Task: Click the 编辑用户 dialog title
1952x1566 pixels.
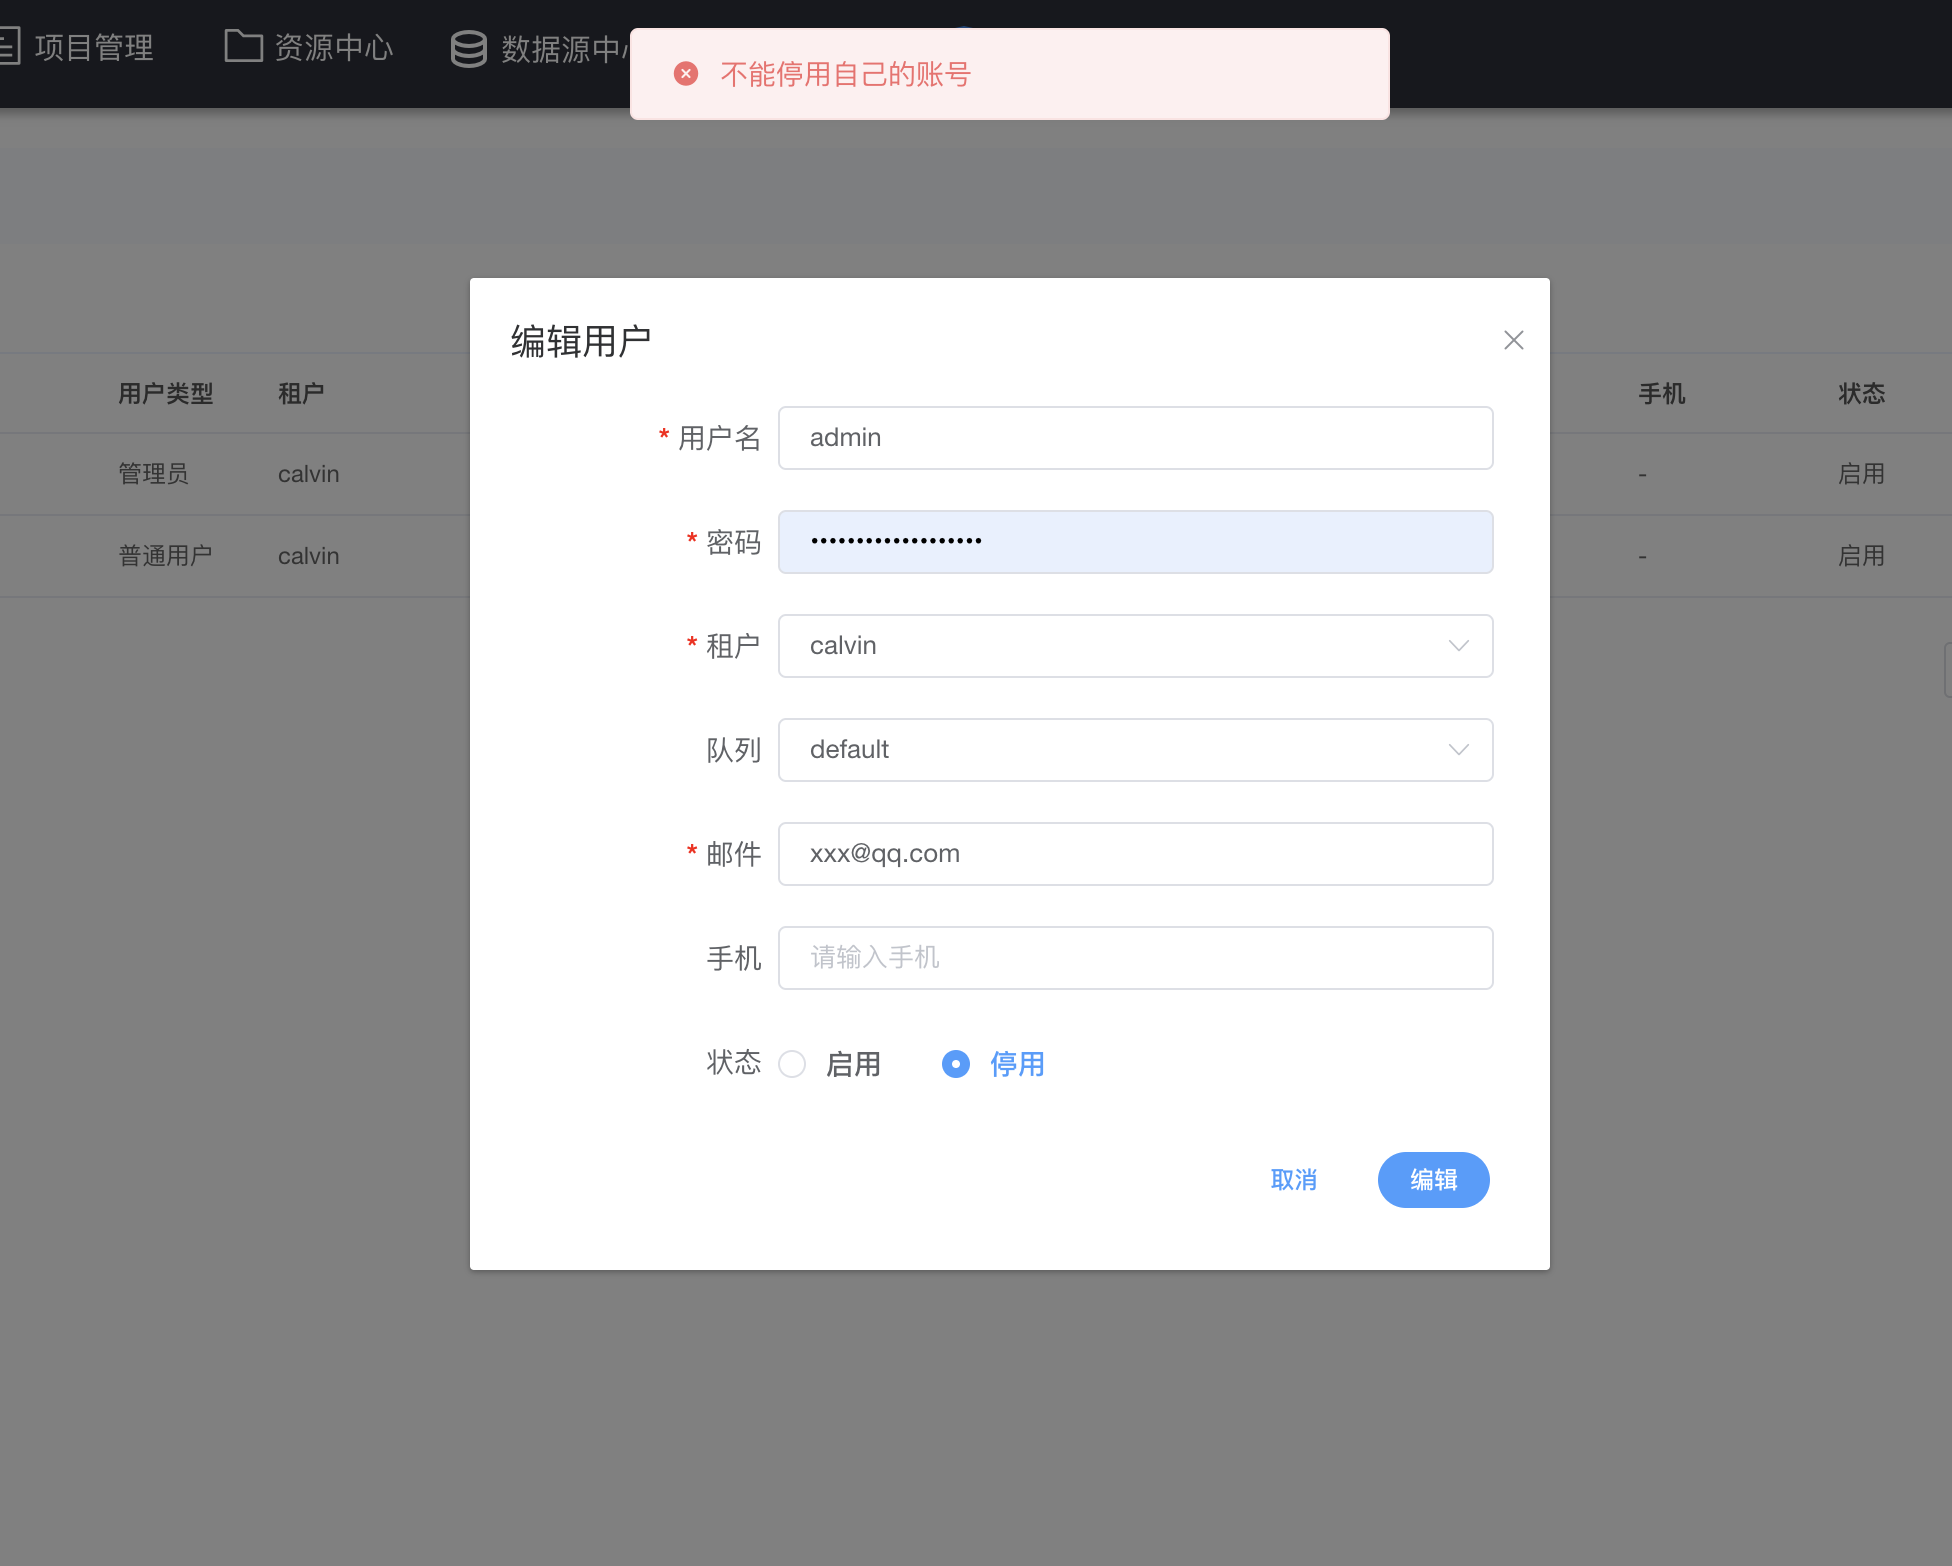Action: tap(581, 342)
